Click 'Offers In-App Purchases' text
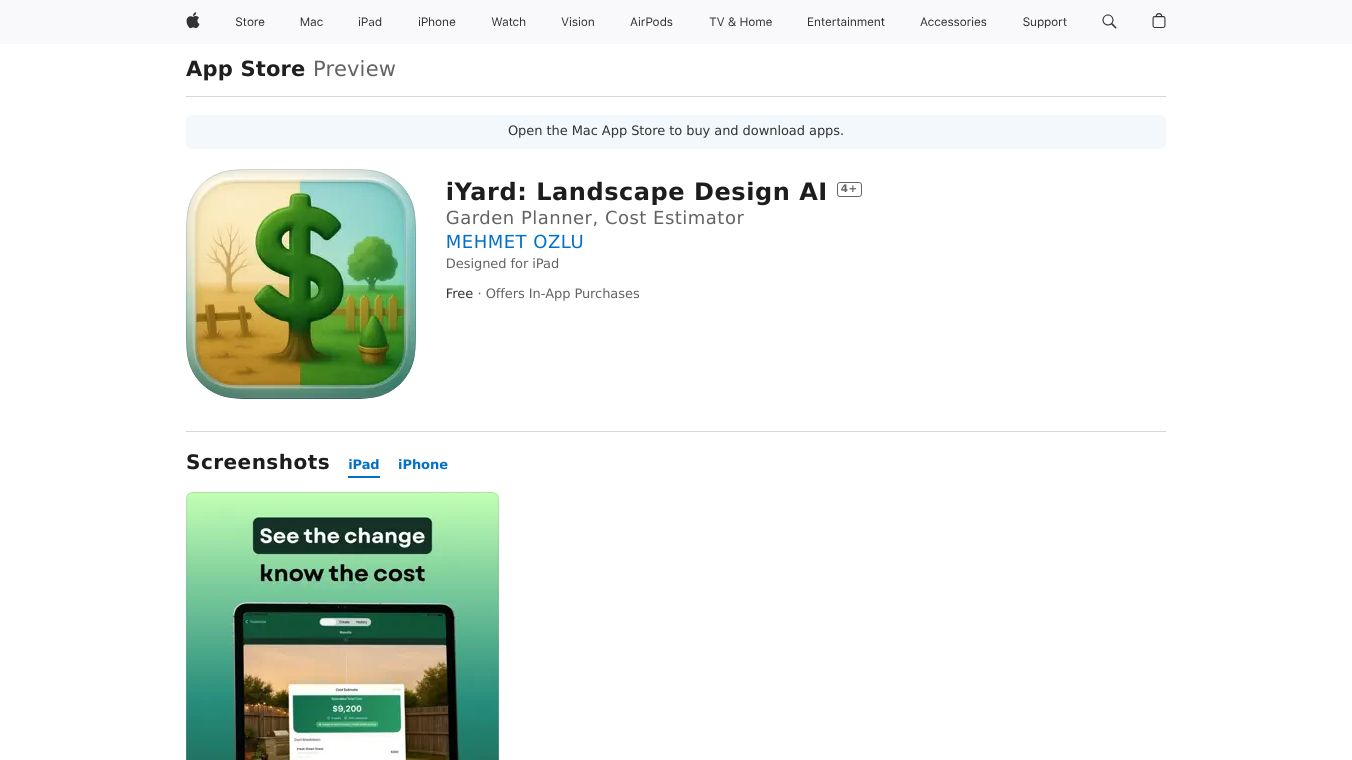Viewport: 1352px width, 760px height. click(x=562, y=294)
